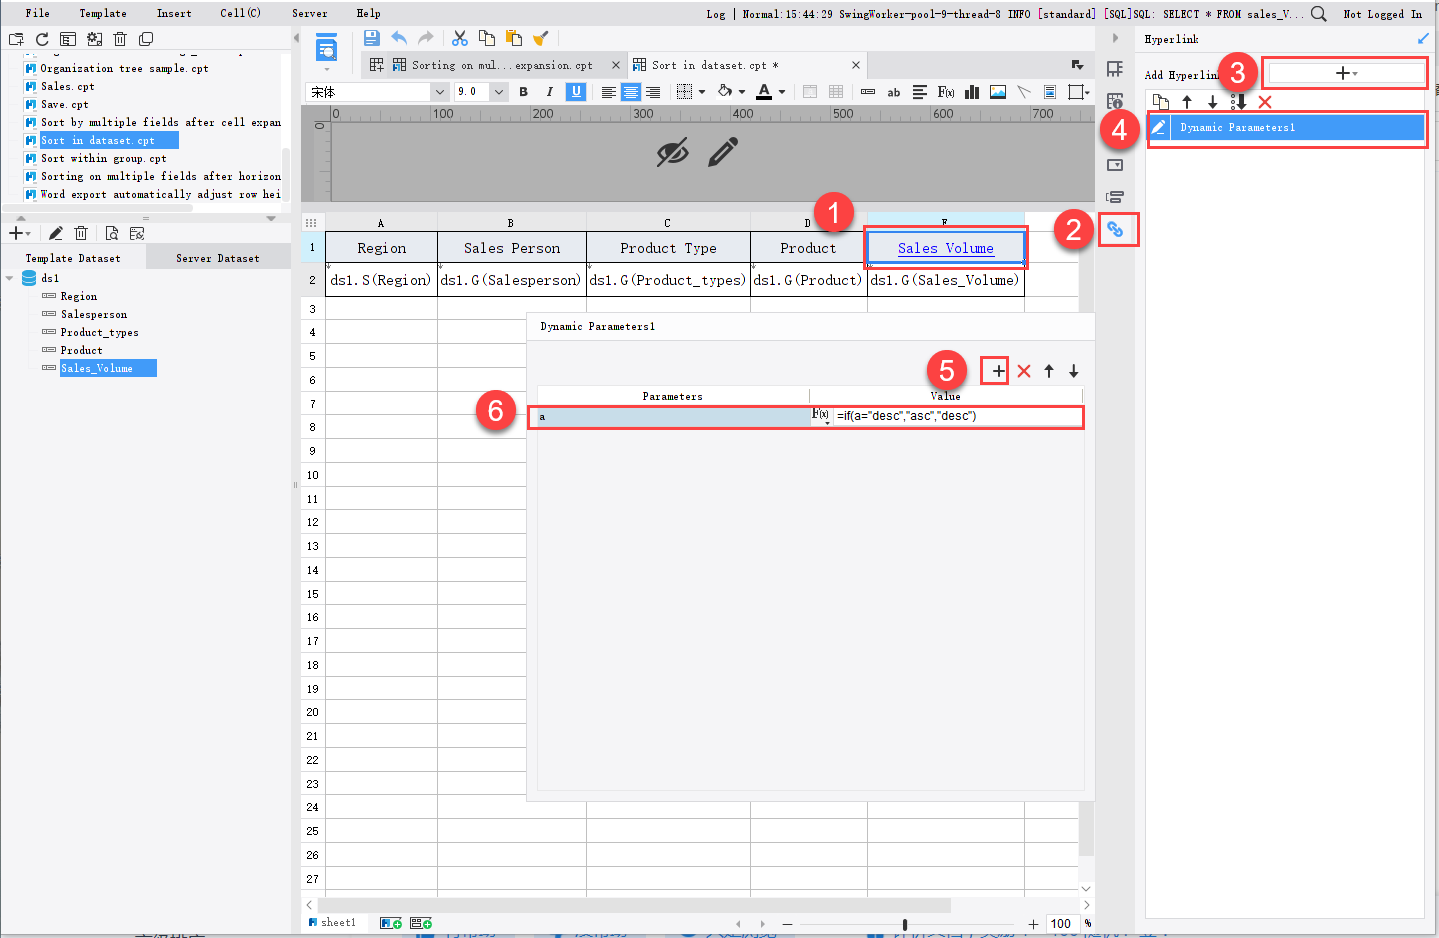Open the add dataset plus dropdown
Screen dimensions: 1439x938
tap(19, 233)
